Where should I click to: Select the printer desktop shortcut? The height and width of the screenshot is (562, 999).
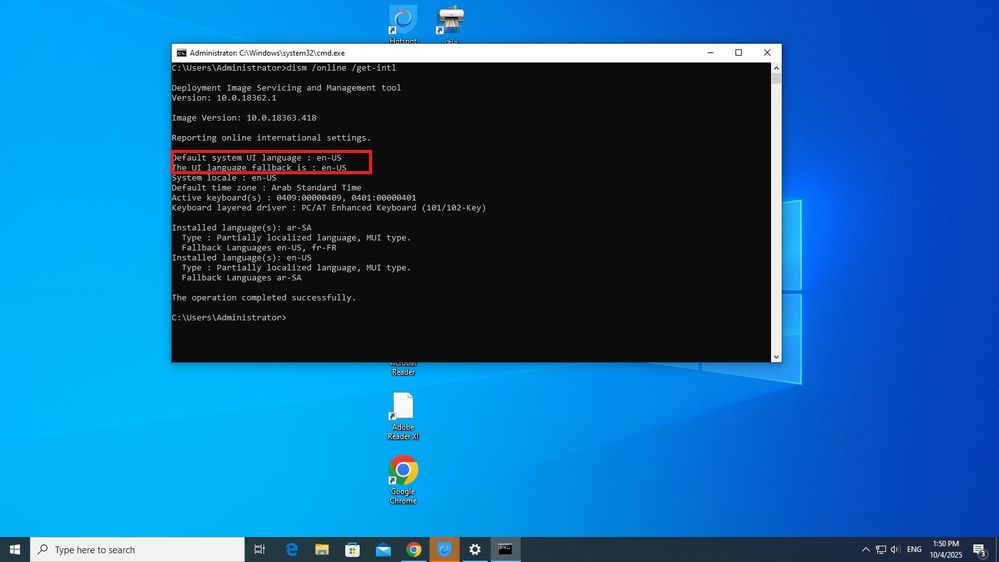(450, 23)
